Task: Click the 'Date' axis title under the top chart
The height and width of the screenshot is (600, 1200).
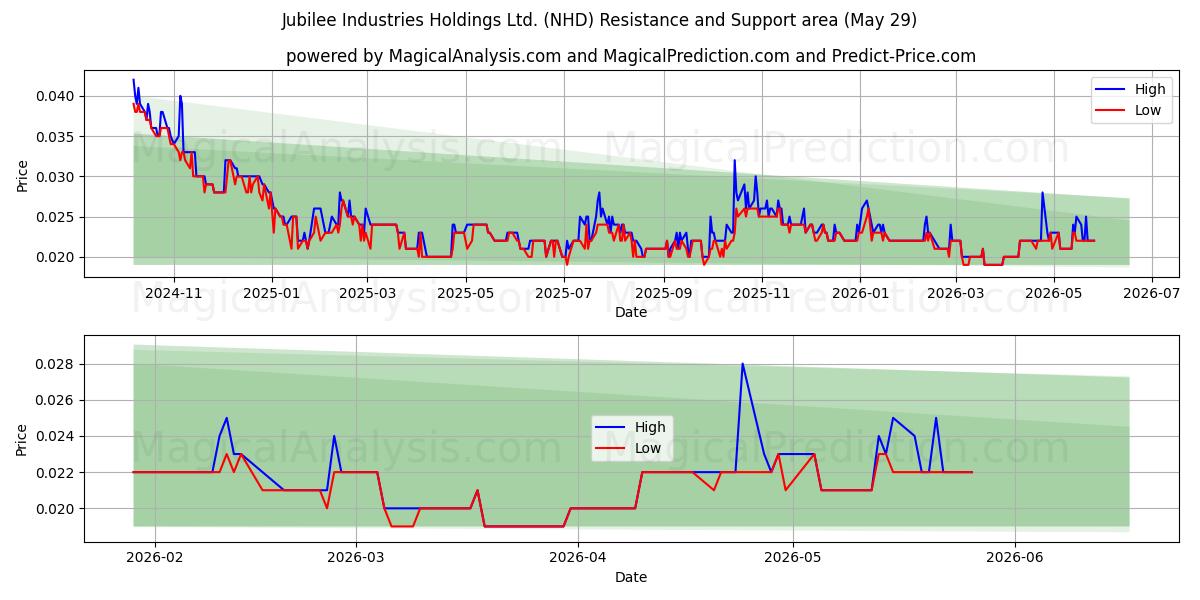Action: tap(631, 312)
